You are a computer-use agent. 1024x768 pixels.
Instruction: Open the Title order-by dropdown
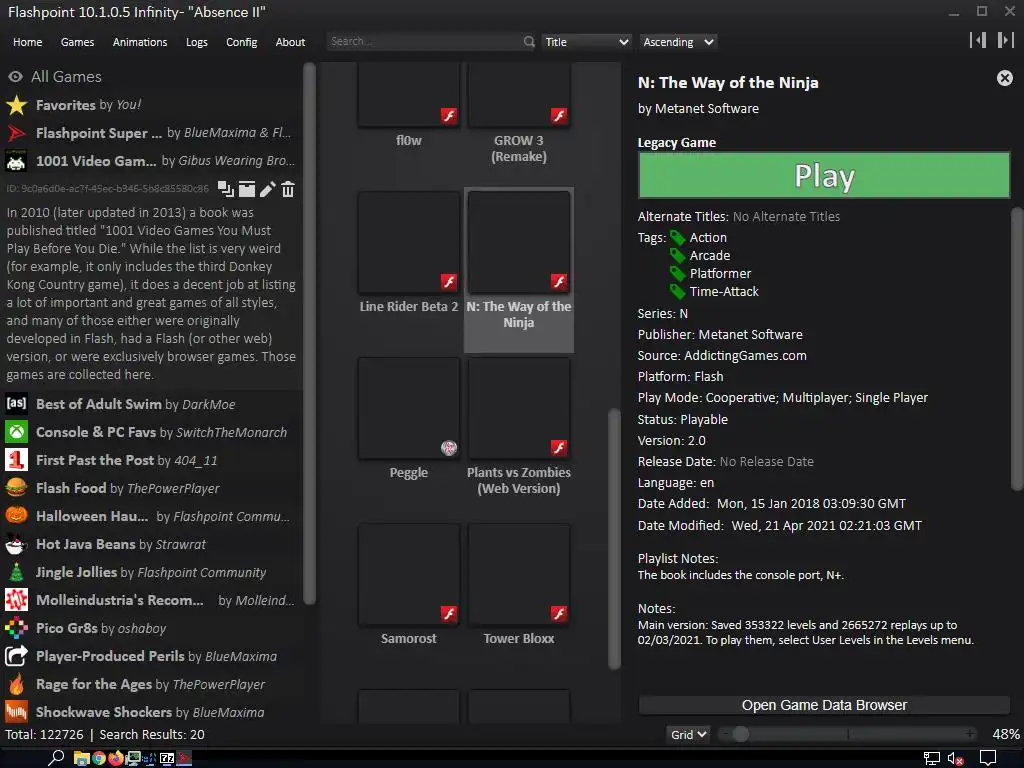586,42
